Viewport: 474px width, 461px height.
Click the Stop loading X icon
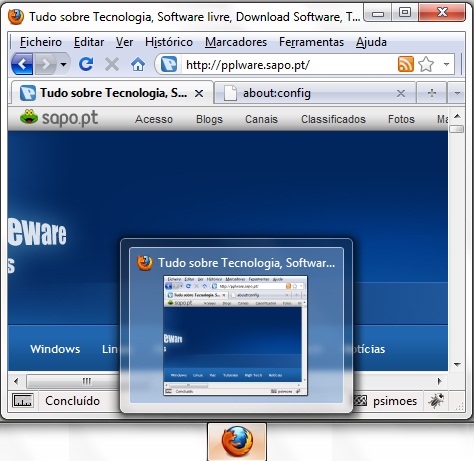point(112,64)
